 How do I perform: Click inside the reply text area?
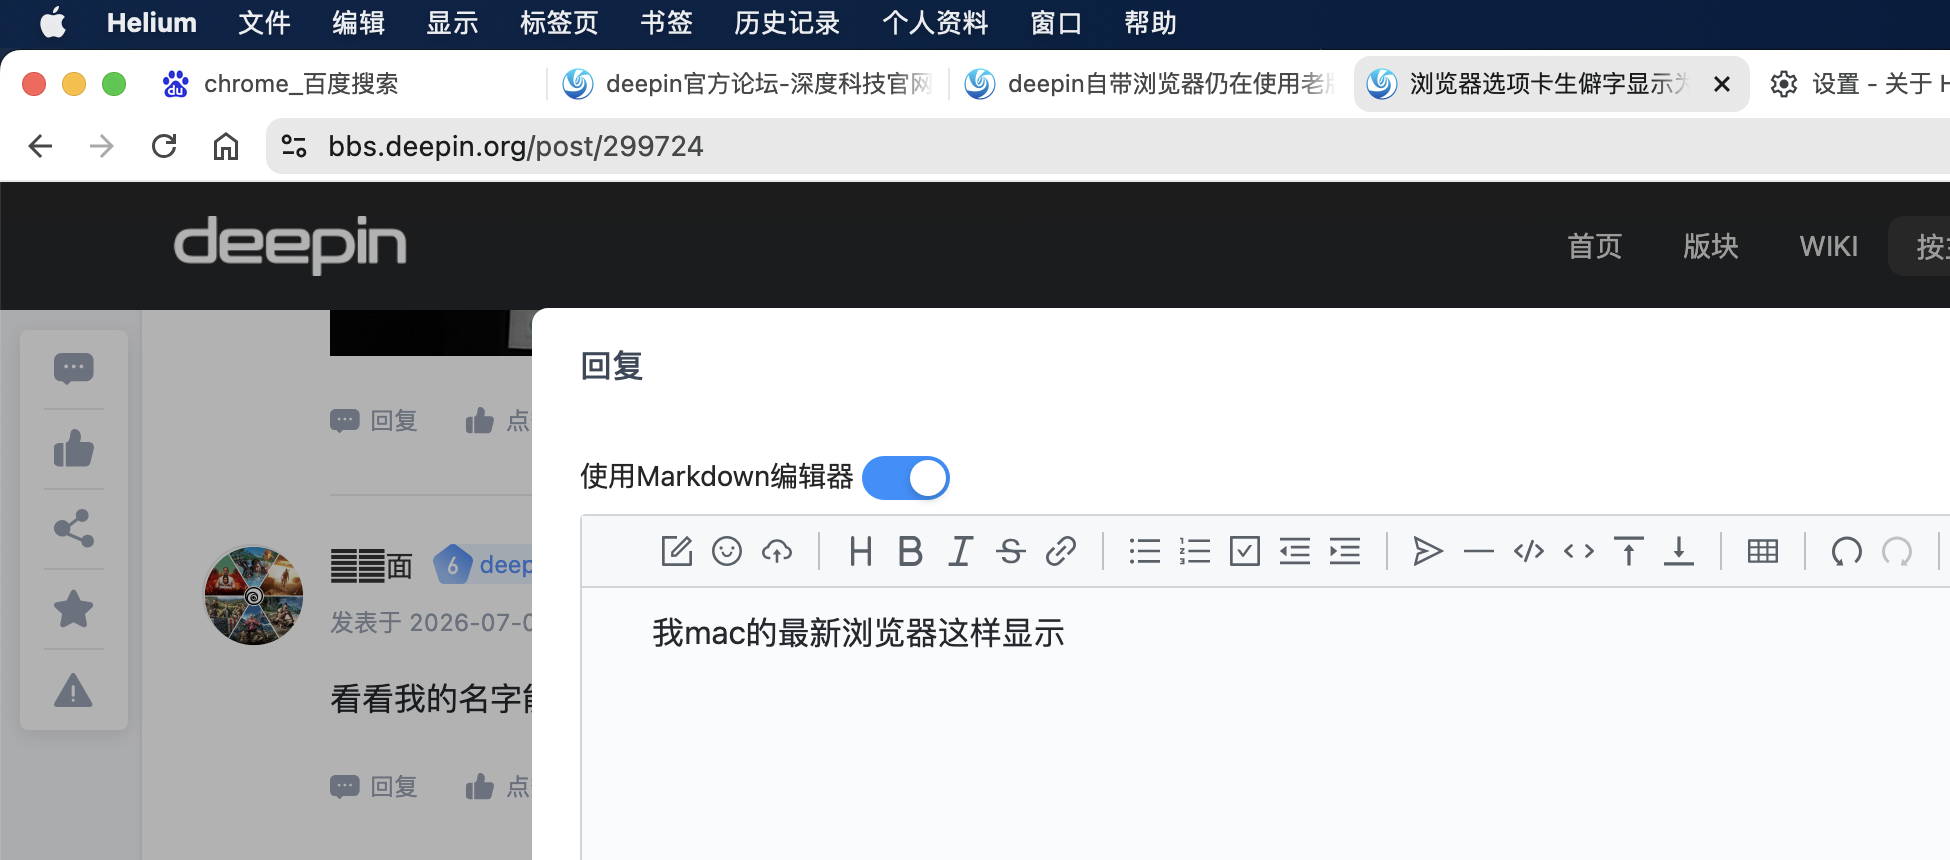click(x=1265, y=723)
